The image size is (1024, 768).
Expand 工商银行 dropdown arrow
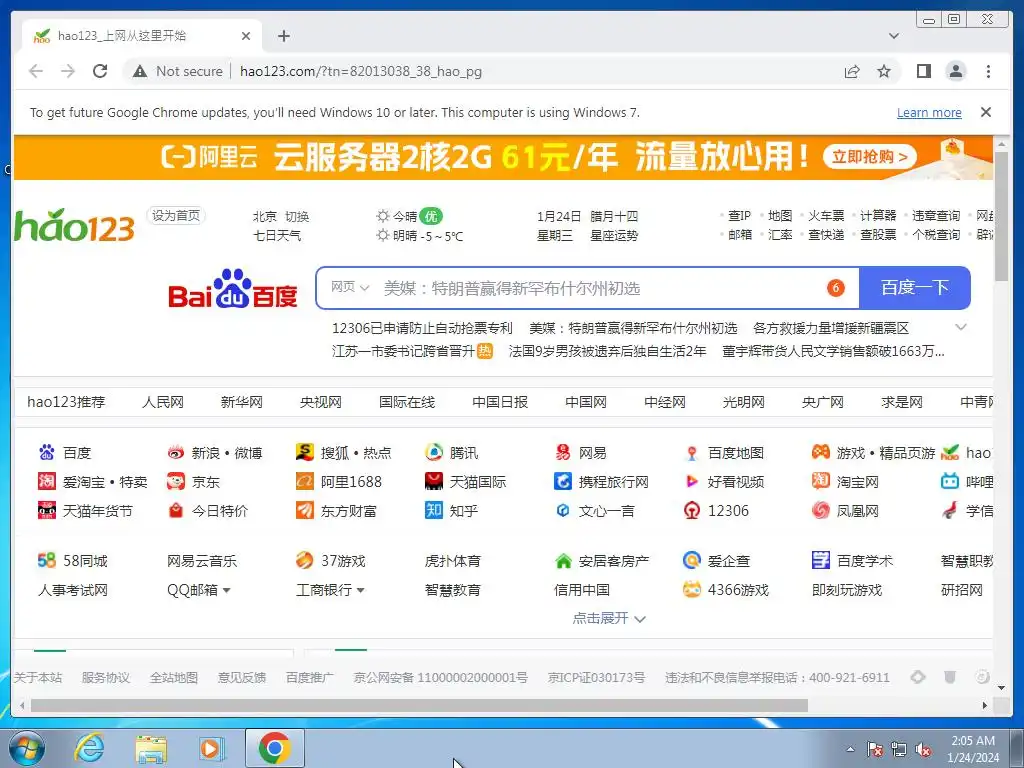[x=360, y=590]
